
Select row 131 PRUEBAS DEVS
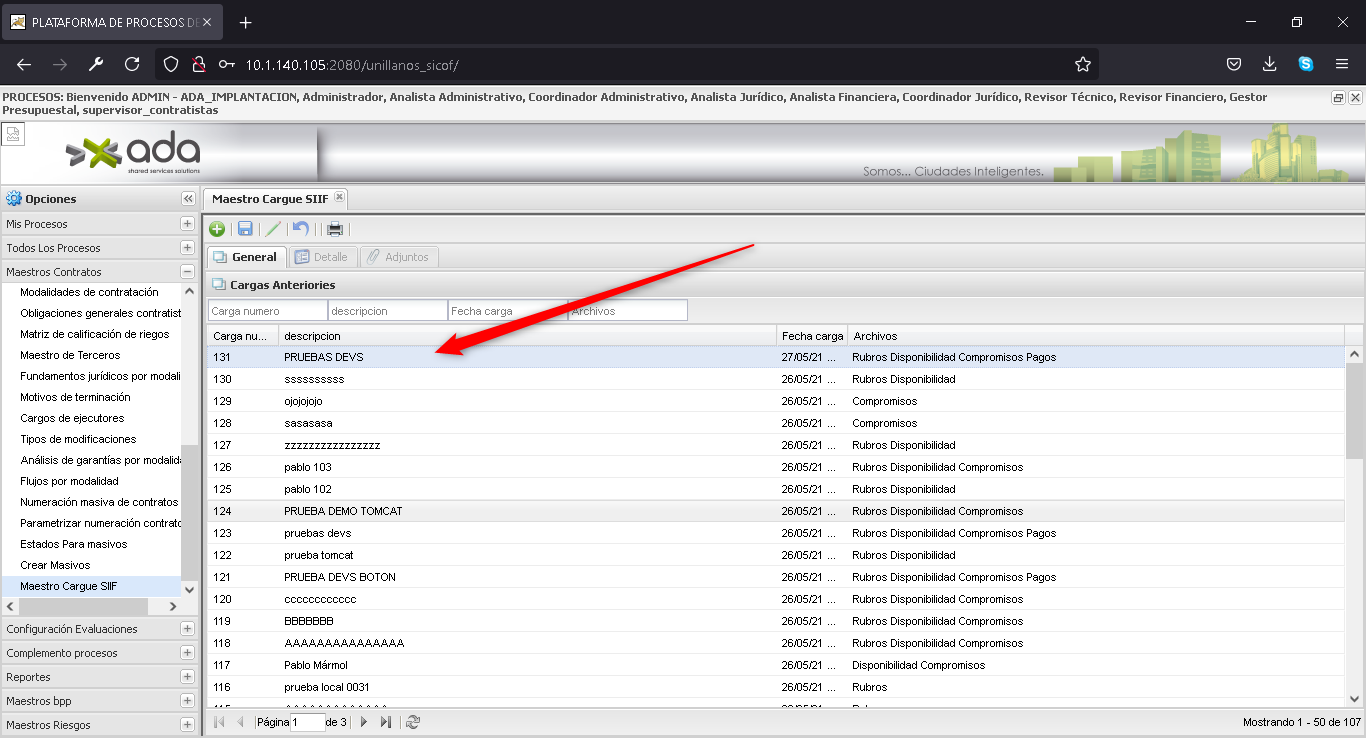(324, 357)
